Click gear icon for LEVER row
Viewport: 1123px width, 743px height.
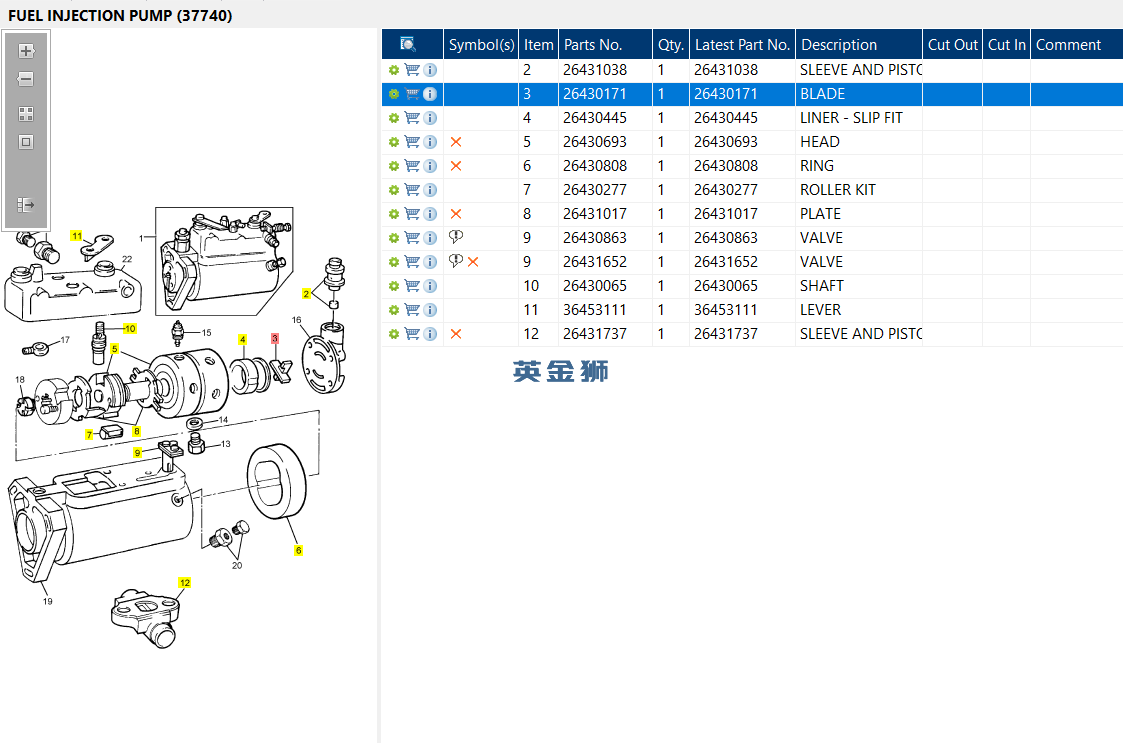[x=393, y=310]
